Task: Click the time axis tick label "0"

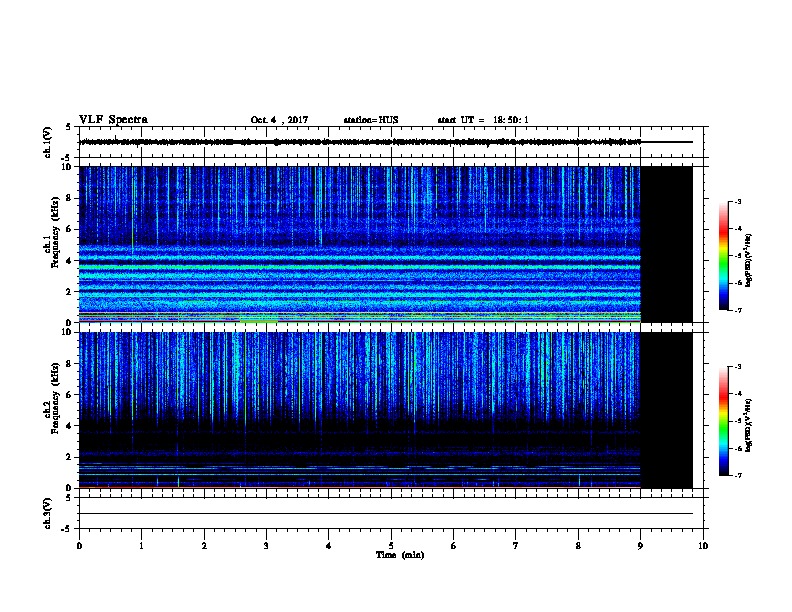Action: (x=79, y=546)
